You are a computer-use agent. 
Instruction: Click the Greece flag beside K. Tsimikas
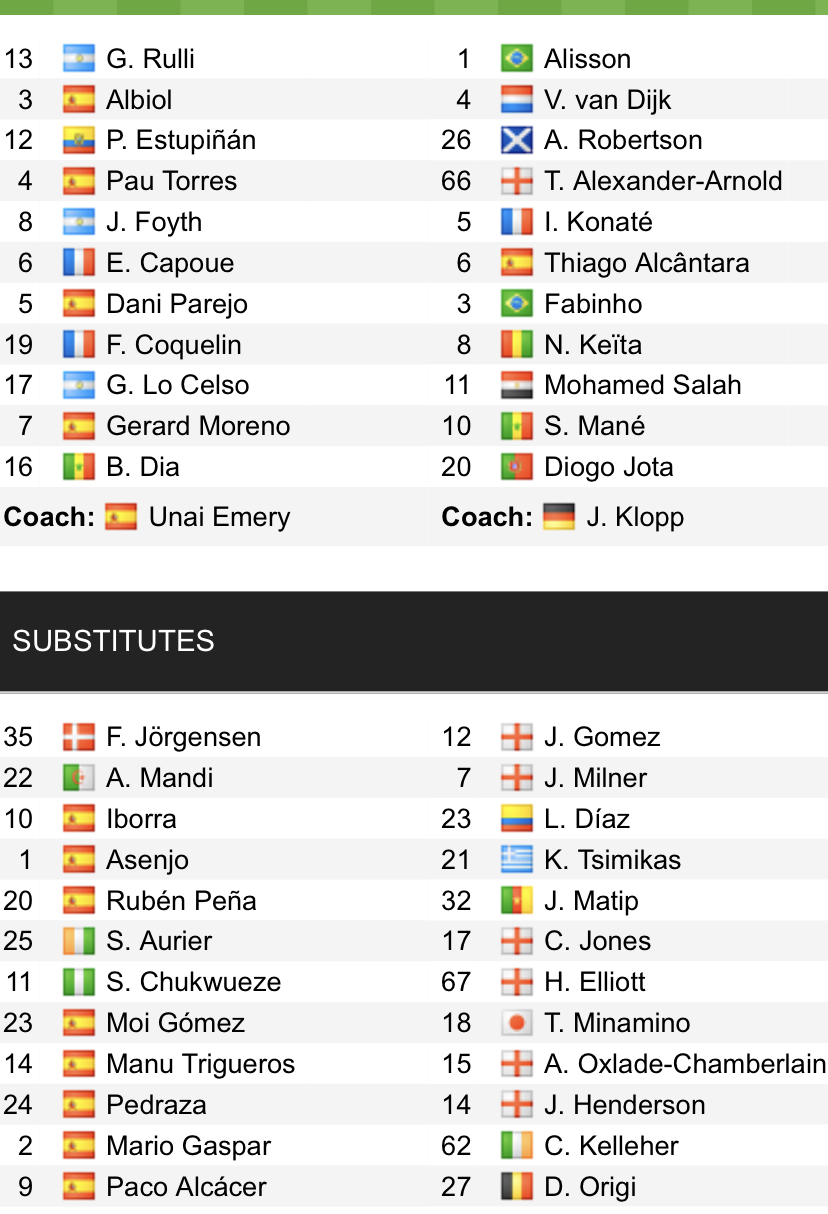(516, 860)
